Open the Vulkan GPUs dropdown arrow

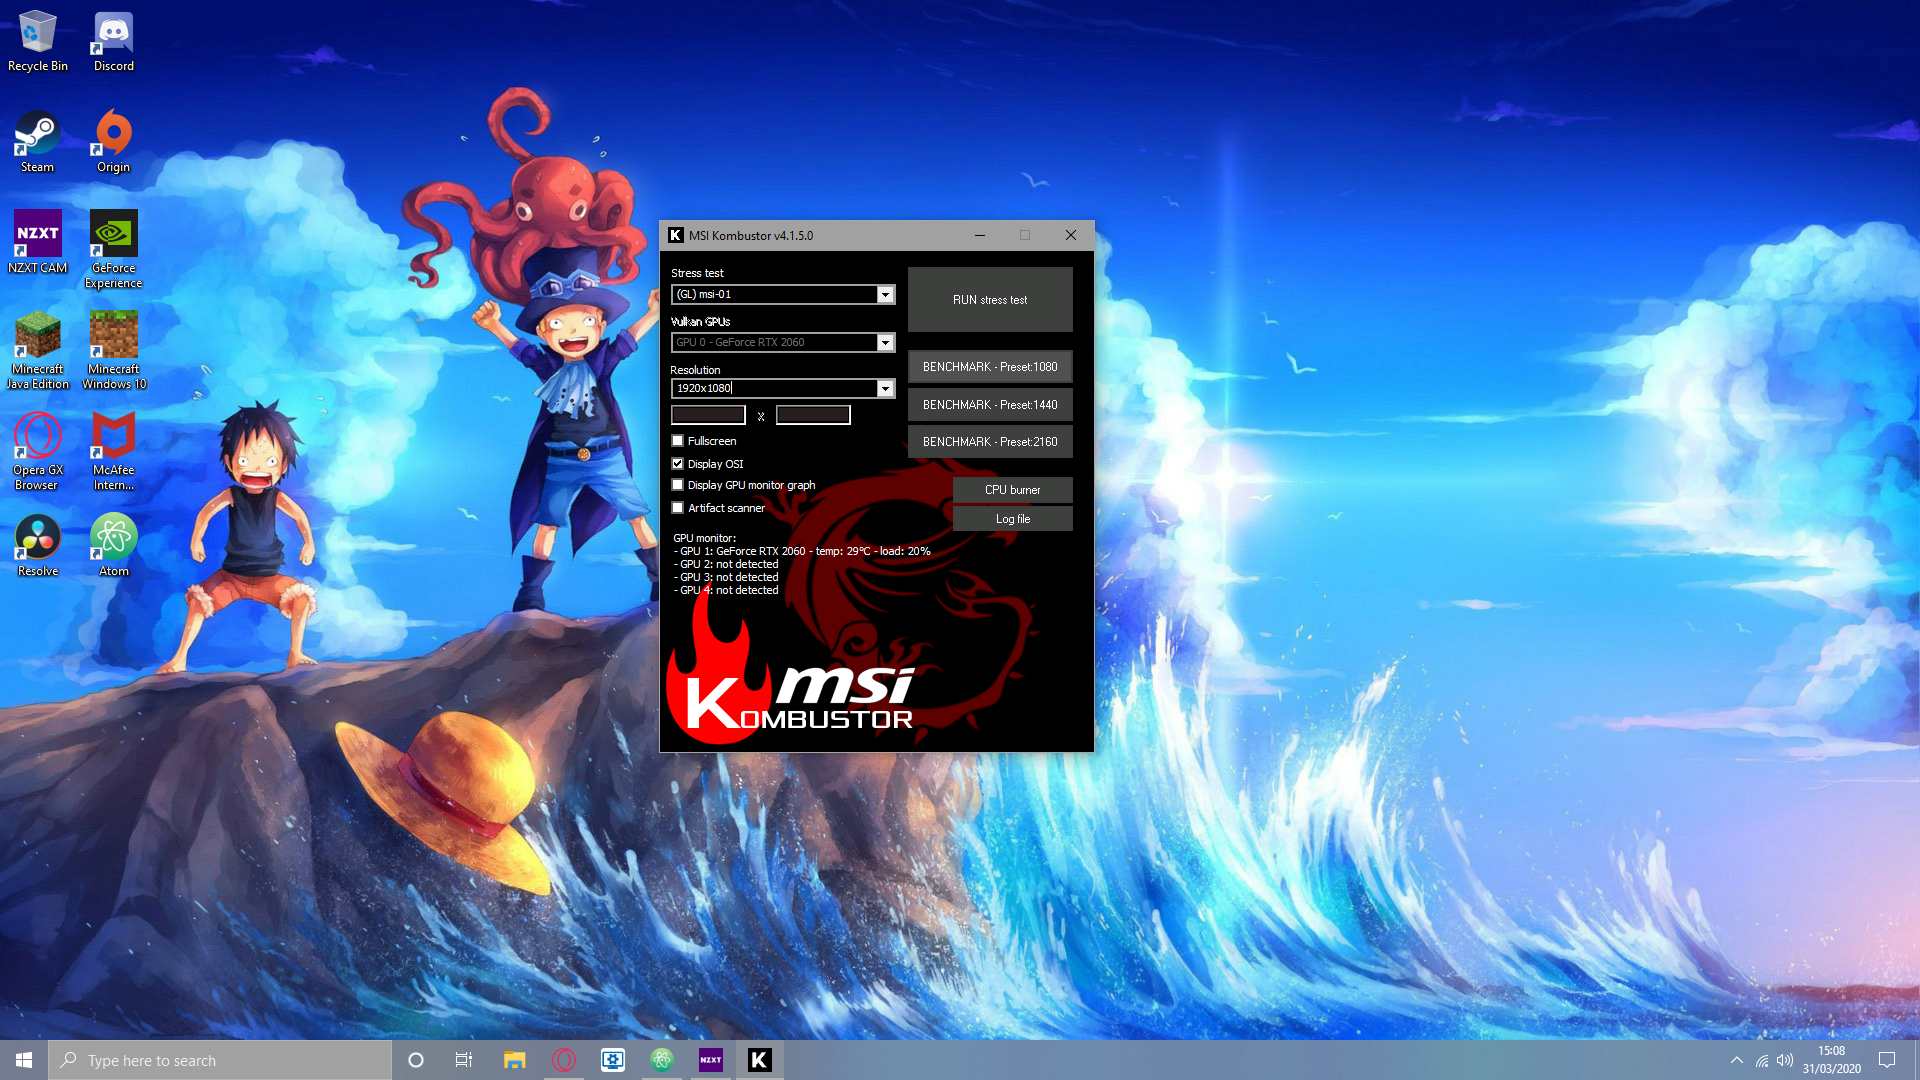885,343
